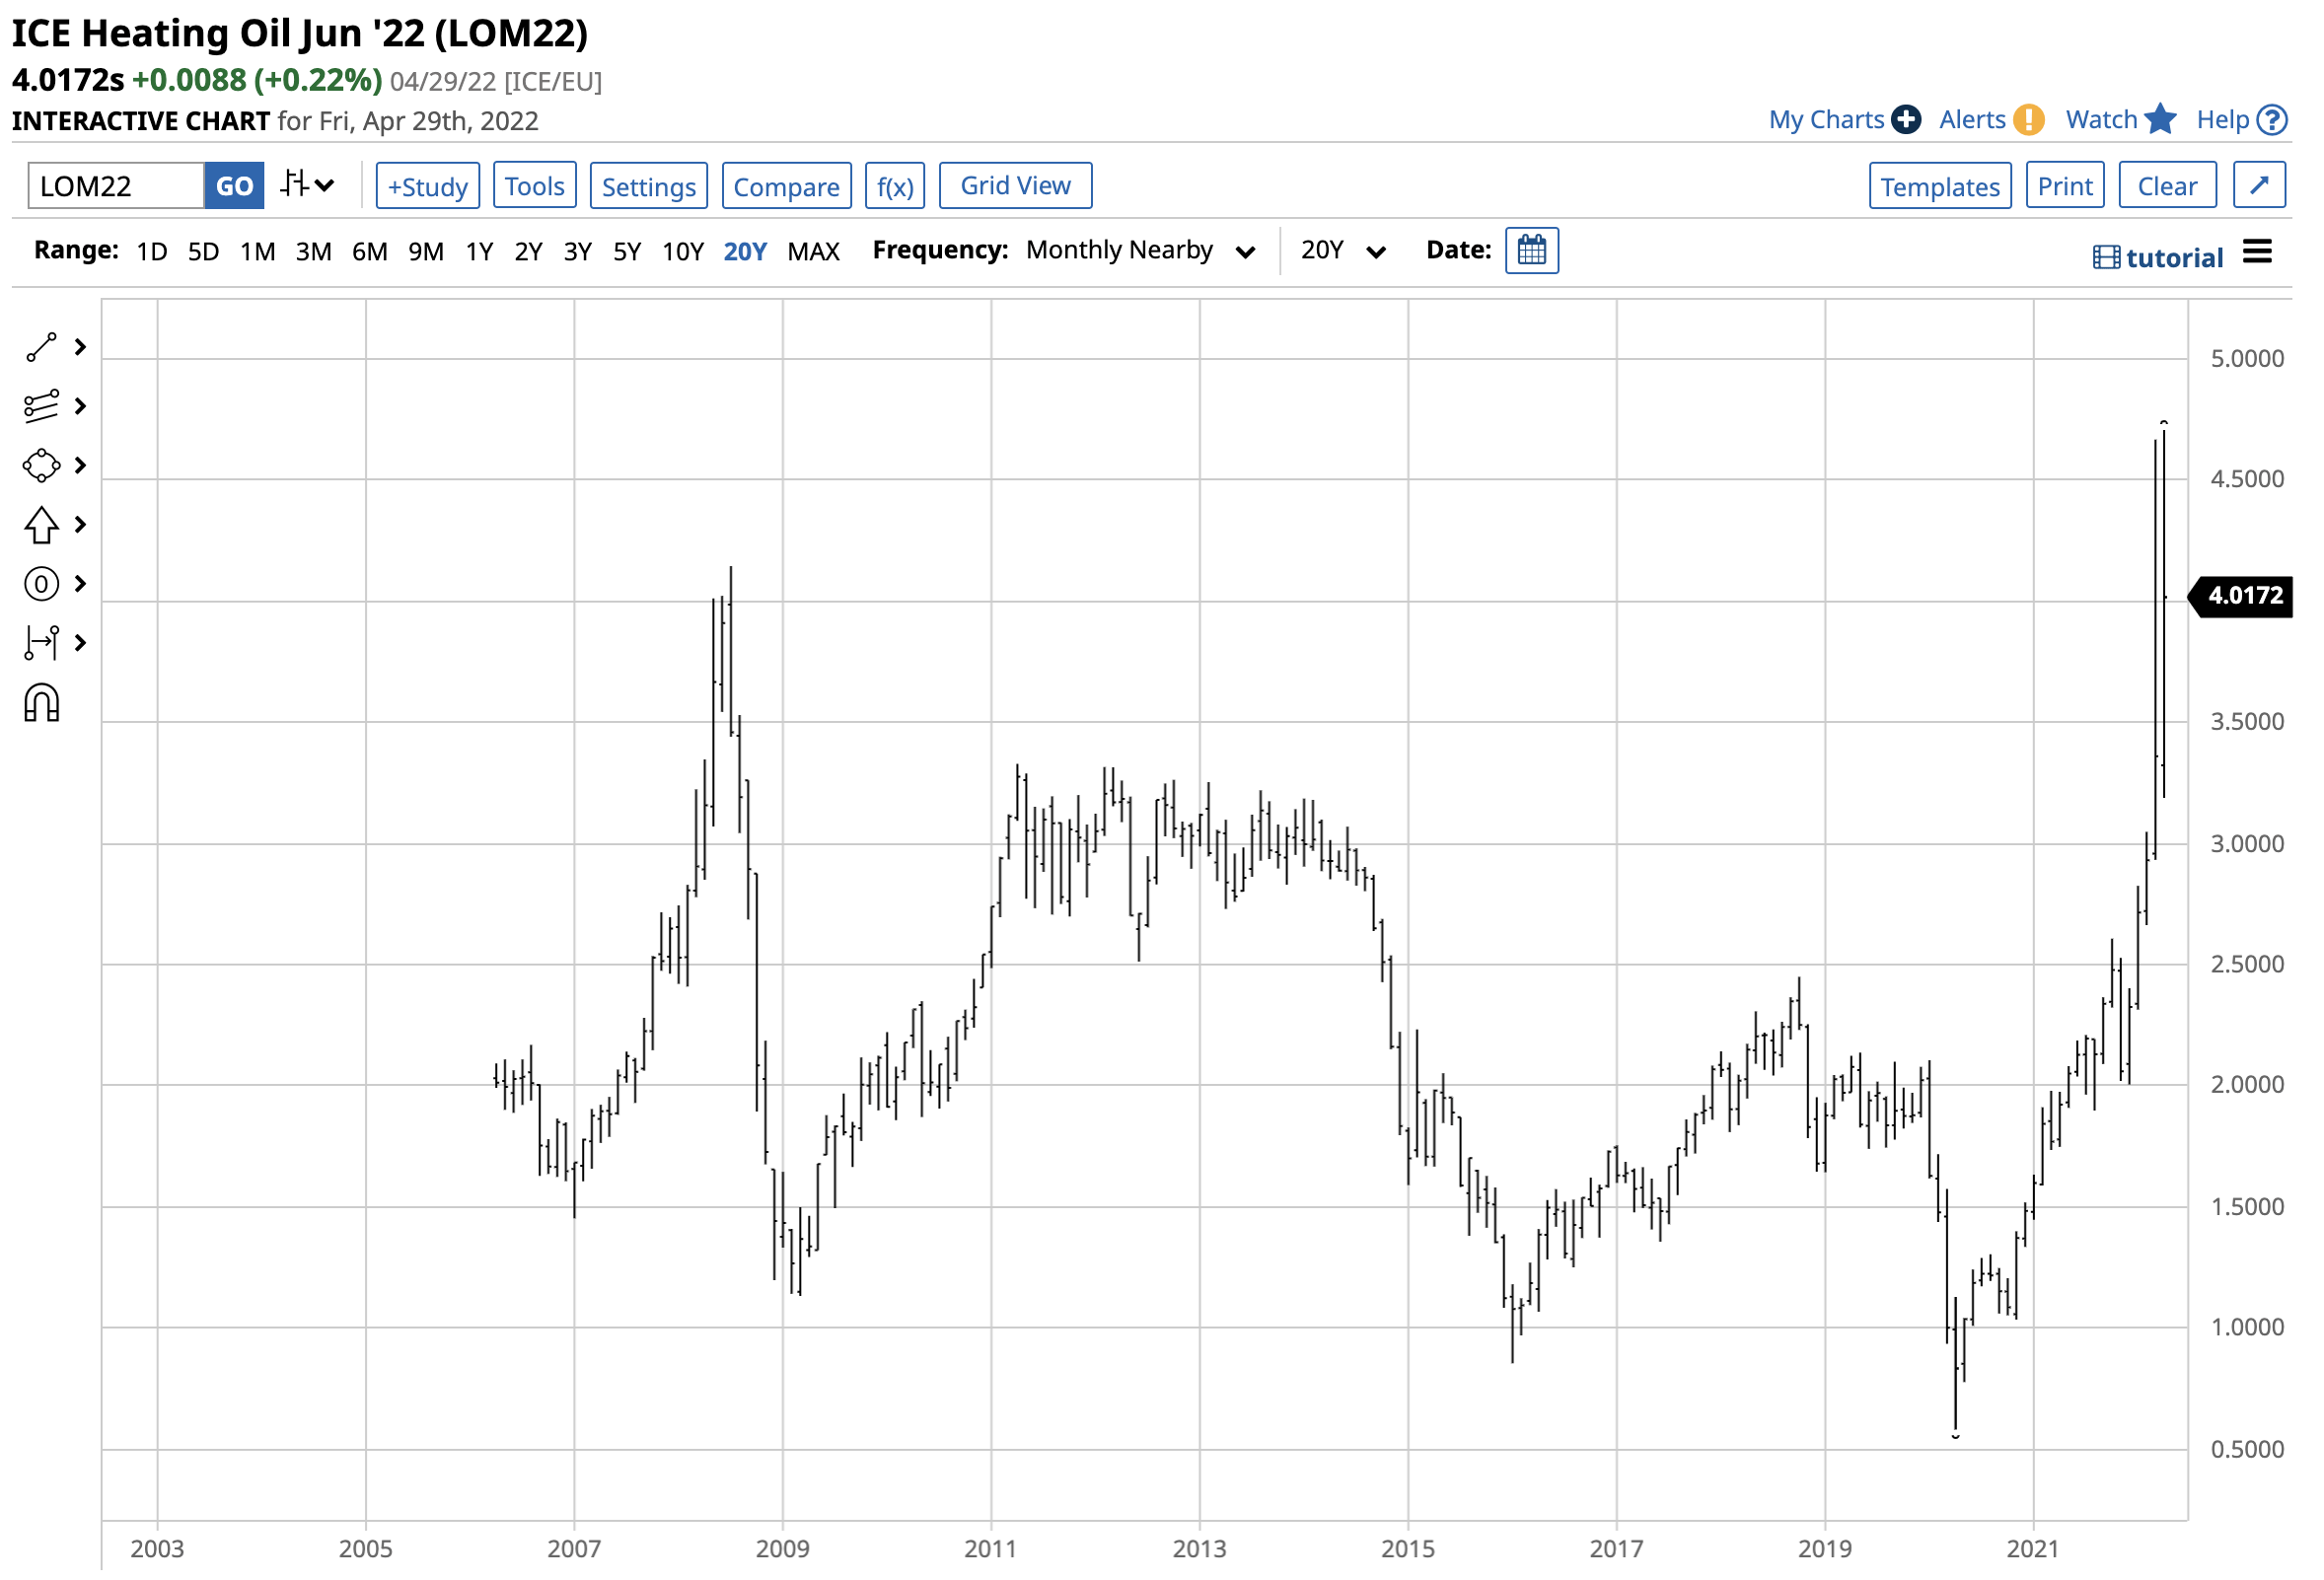This screenshot has width=2324, height=1580.
Task: Select the trend line drawing tool
Action: pyautogui.click(x=41, y=347)
